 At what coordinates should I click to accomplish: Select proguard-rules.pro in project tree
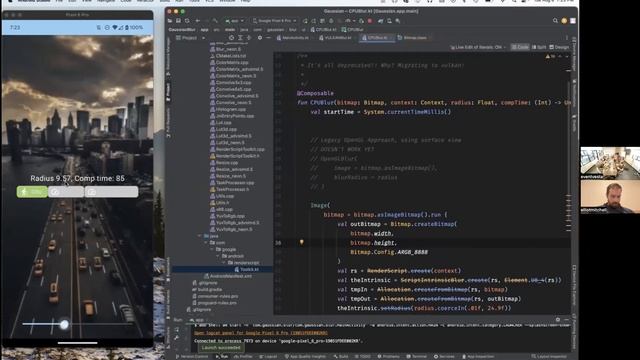click(x=215, y=303)
